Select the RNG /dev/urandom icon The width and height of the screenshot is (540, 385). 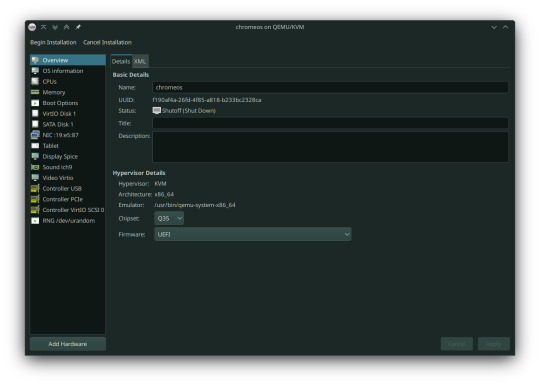point(35,220)
